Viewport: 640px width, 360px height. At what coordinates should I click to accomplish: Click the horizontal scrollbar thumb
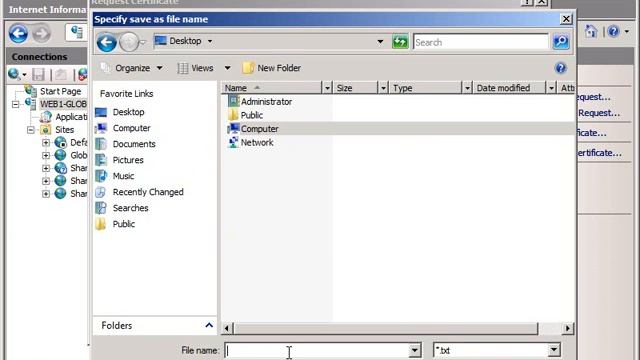(x=386, y=328)
